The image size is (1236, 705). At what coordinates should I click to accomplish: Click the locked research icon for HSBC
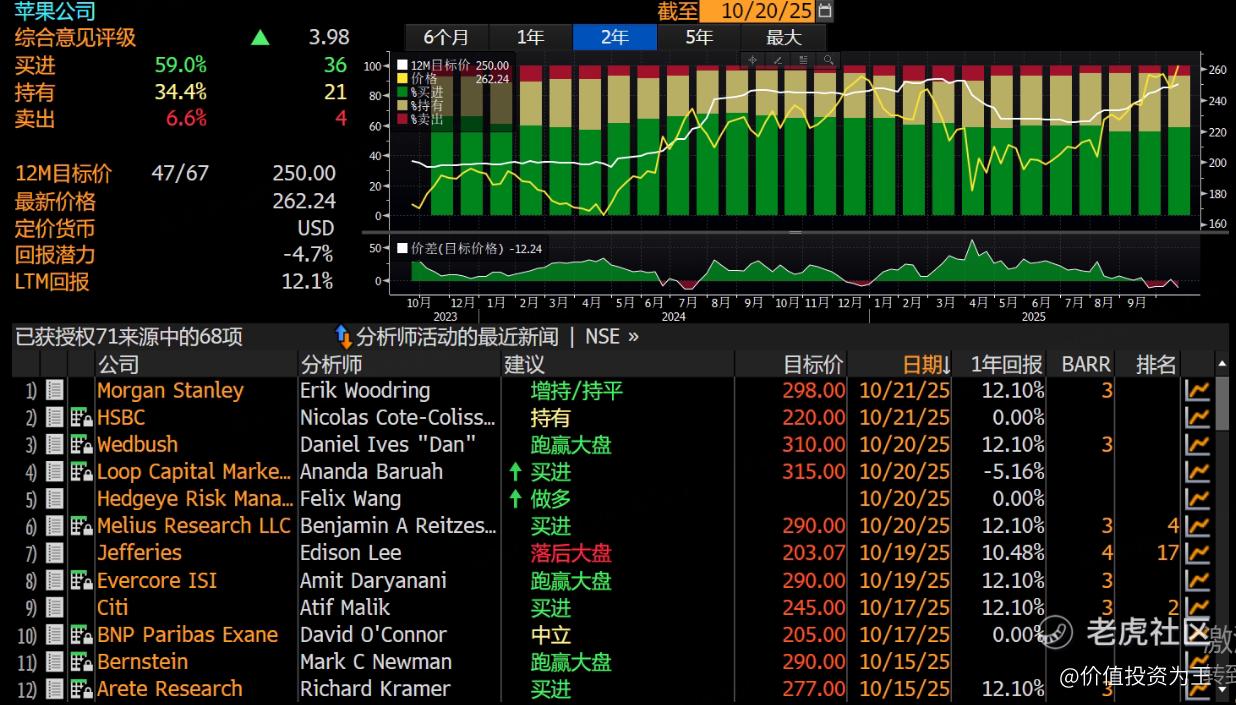coord(81,417)
